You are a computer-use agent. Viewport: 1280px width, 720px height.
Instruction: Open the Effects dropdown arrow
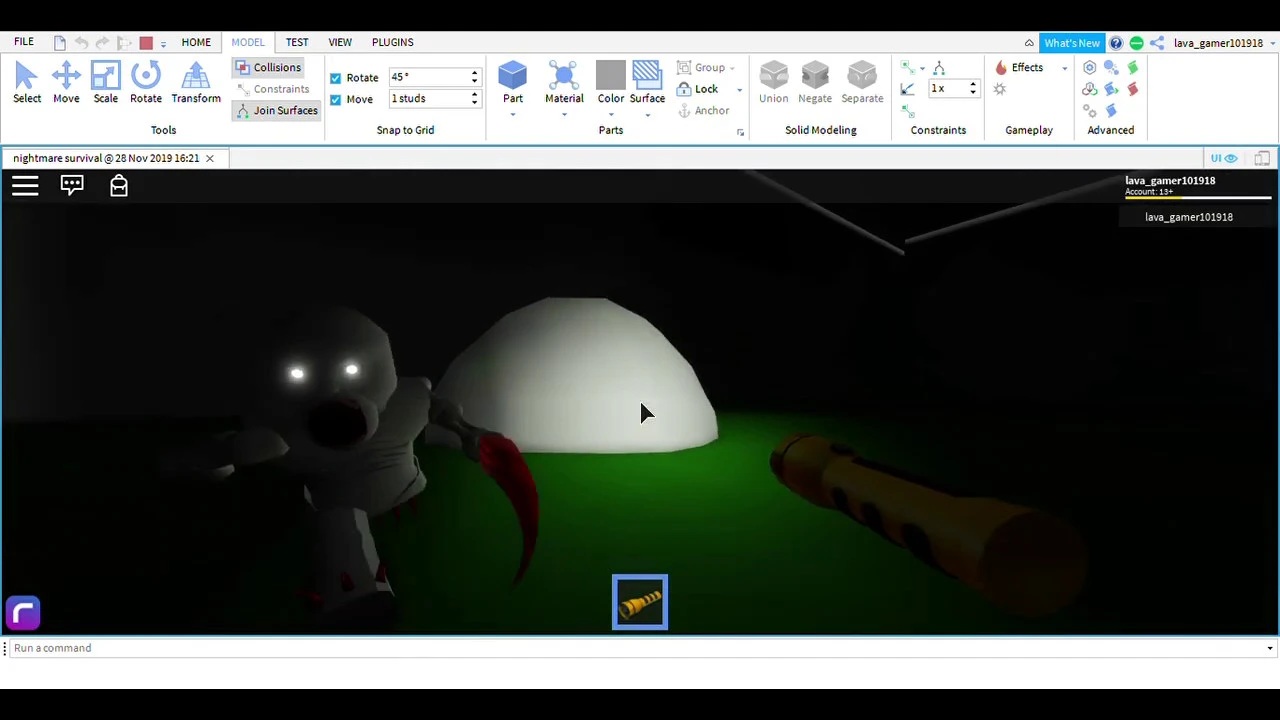point(1064,68)
